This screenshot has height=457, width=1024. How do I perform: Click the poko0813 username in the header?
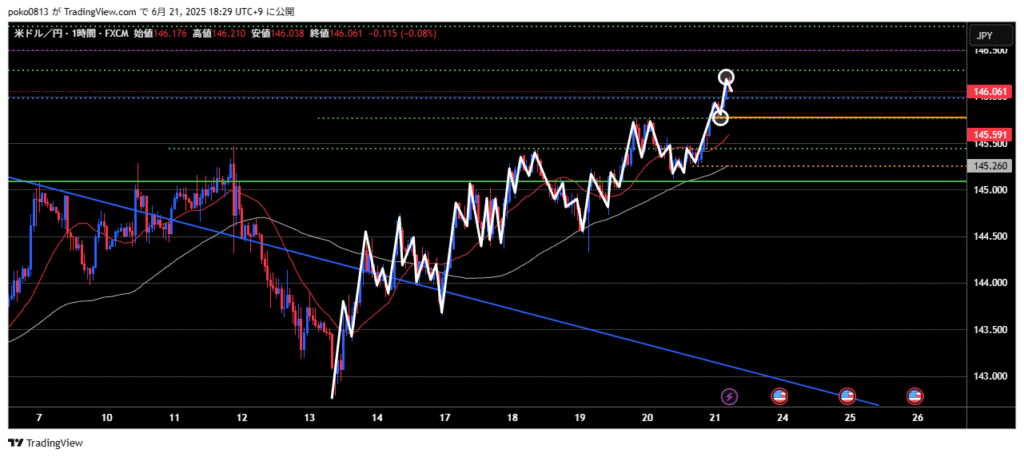(27, 10)
